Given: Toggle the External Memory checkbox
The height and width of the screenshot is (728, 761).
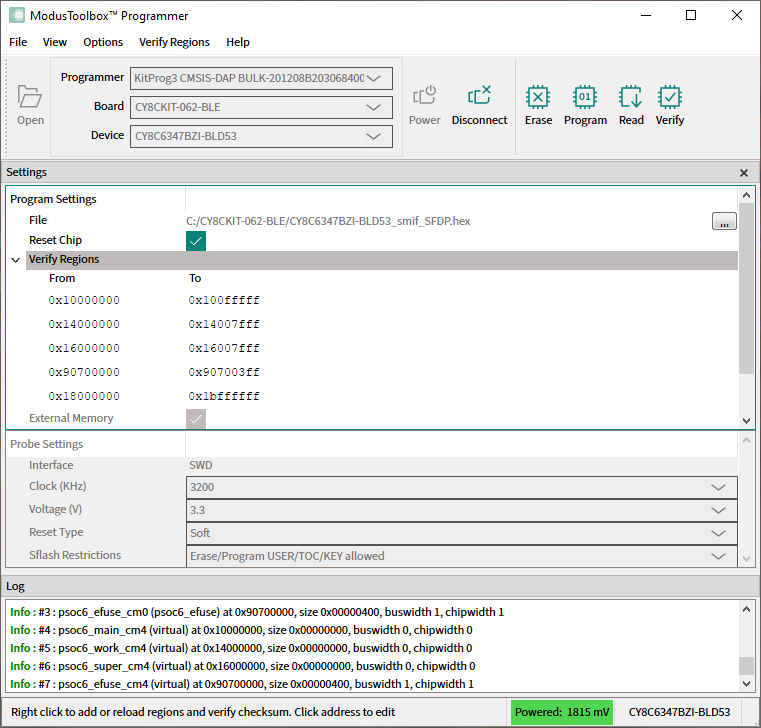Looking at the screenshot, I should pos(196,419).
